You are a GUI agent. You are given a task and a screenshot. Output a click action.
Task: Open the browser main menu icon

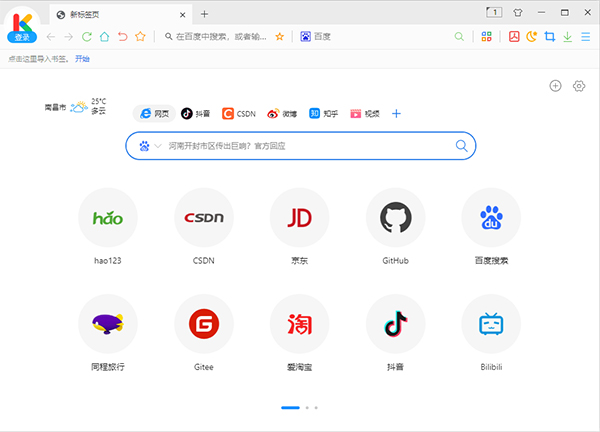tap(585, 37)
